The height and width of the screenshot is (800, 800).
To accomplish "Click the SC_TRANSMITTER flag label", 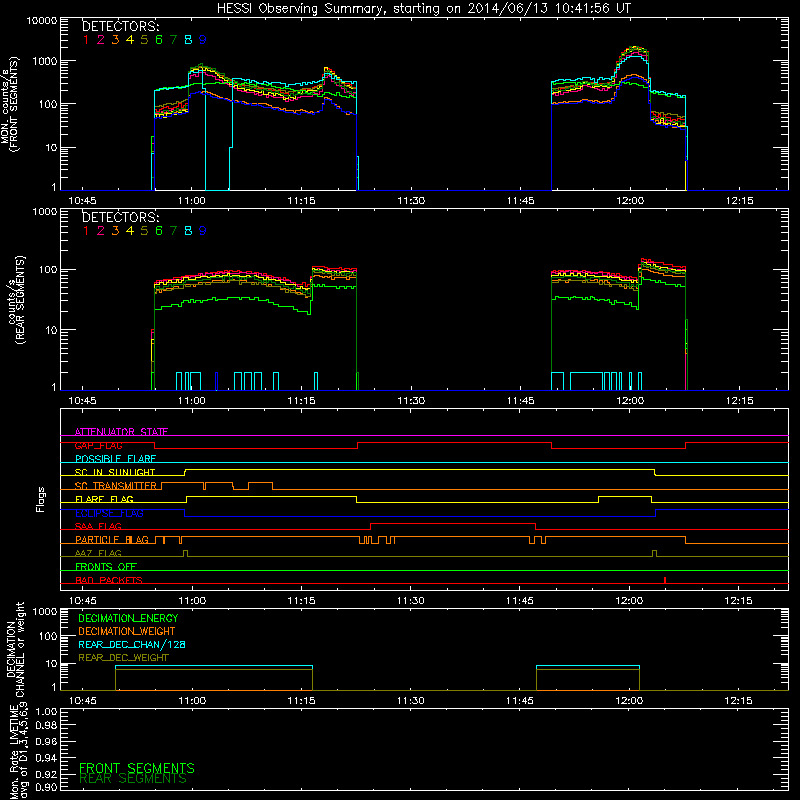I will click(x=116, y=486).
